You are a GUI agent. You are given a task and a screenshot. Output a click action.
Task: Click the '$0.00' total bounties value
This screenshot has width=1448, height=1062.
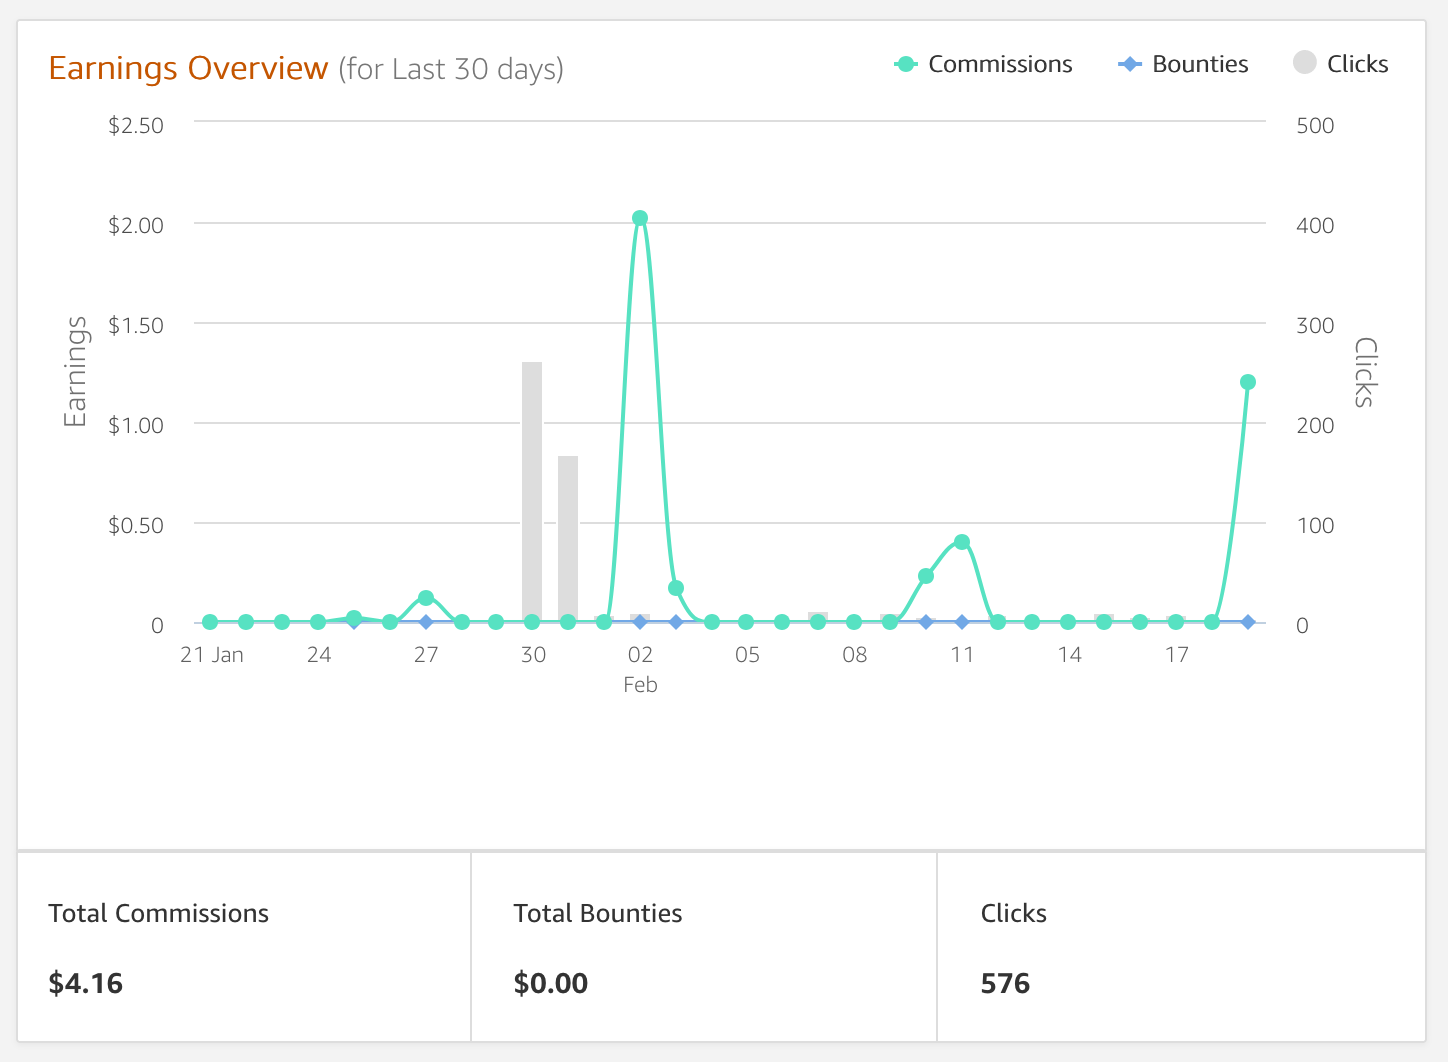(551, 983)
